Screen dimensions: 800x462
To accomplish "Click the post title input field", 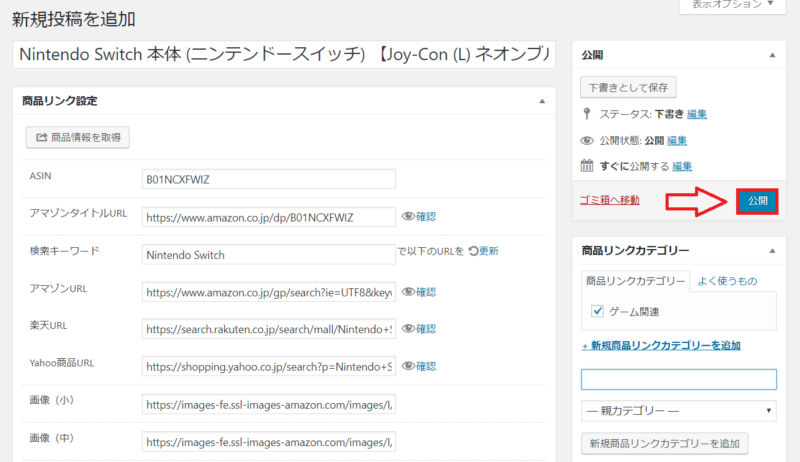I will pyautogui.click(x=284, y=54).
